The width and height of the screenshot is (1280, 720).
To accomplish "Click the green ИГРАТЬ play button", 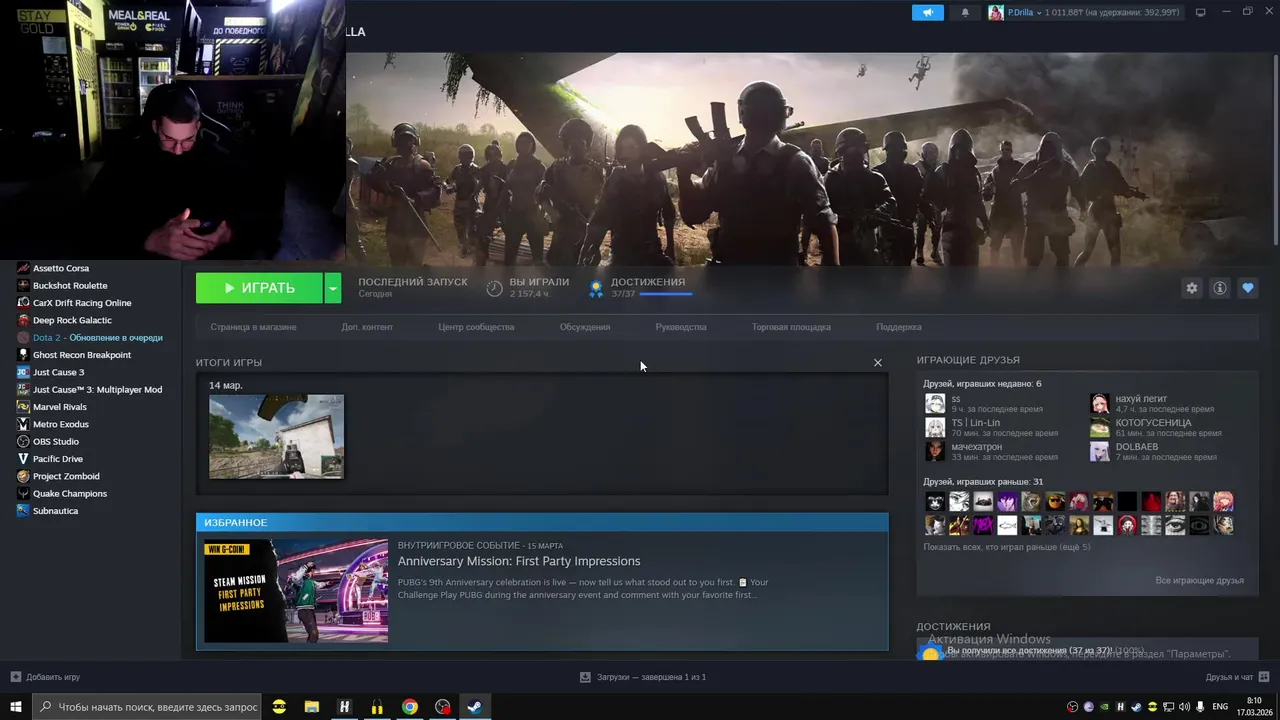I will click(259, 288).
